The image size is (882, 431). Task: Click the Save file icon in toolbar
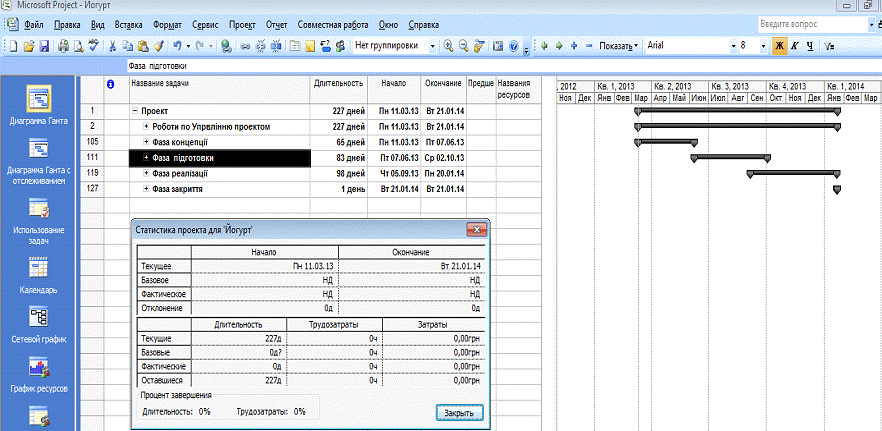coord(43,46)
